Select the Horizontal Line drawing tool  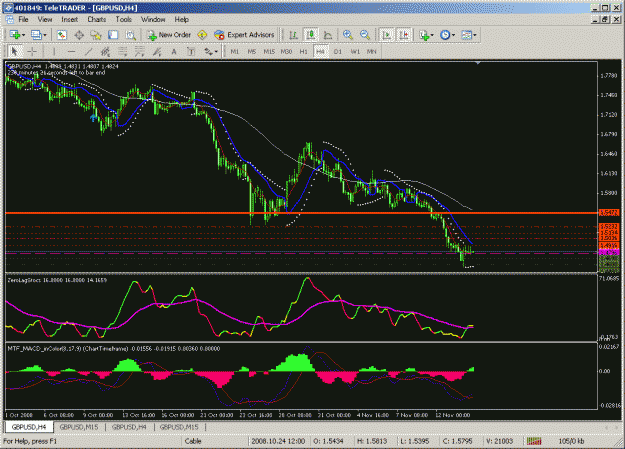tap(71, 51)
